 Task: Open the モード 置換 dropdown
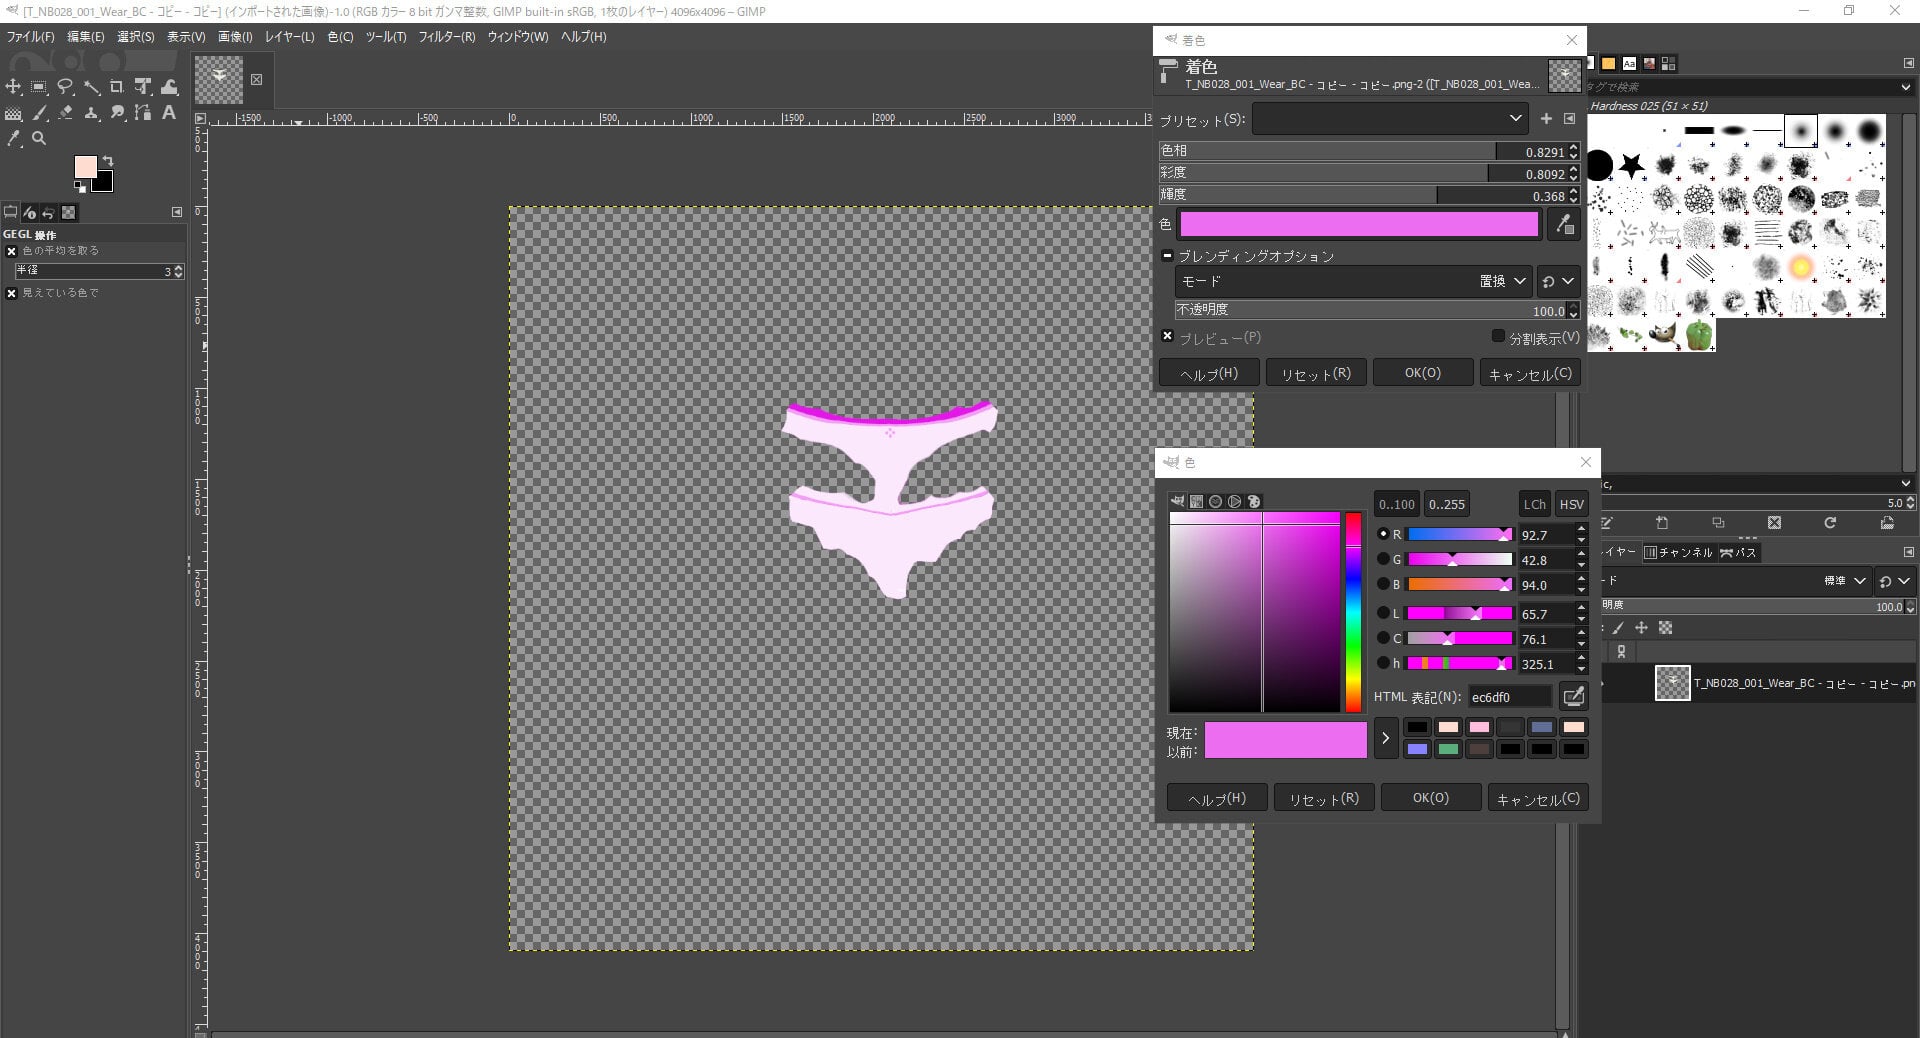point(1352,282)
